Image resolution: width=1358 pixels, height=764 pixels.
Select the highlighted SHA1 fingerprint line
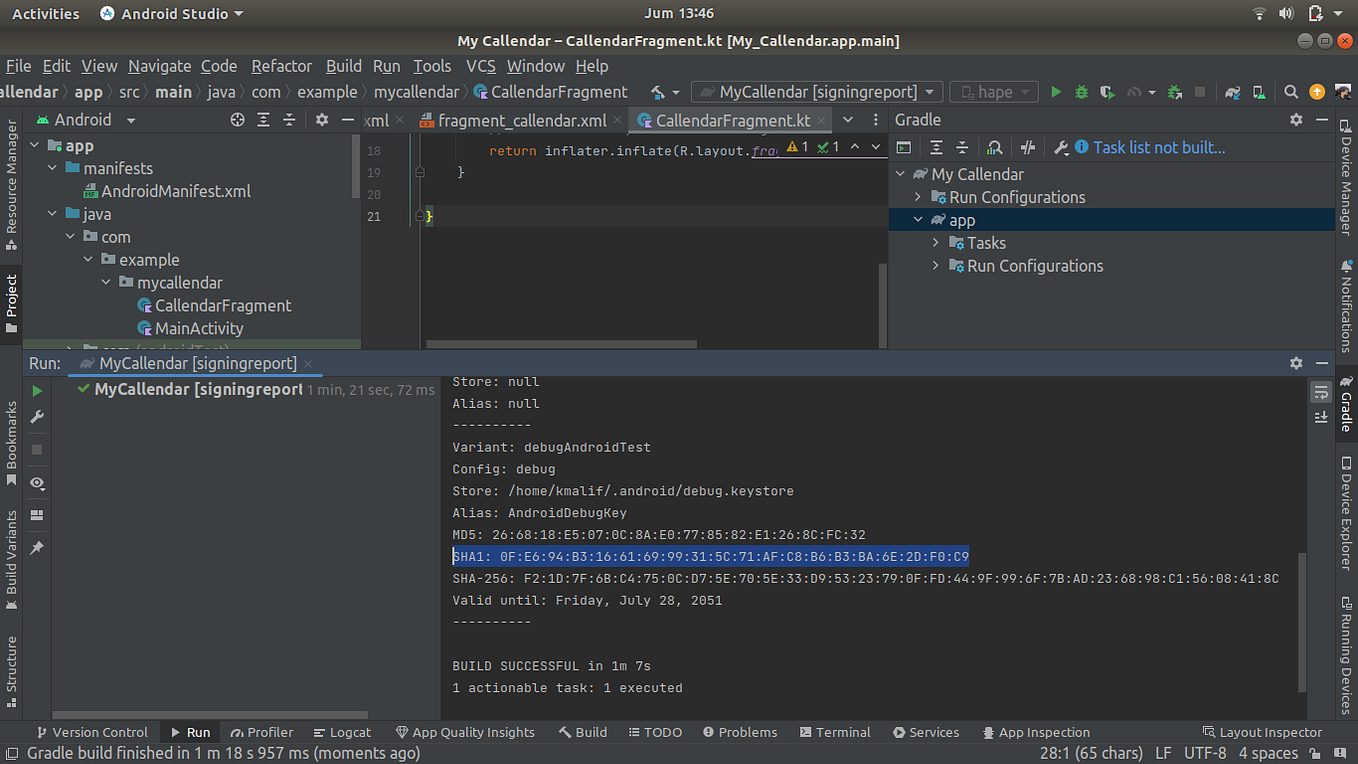click(710, 556)
